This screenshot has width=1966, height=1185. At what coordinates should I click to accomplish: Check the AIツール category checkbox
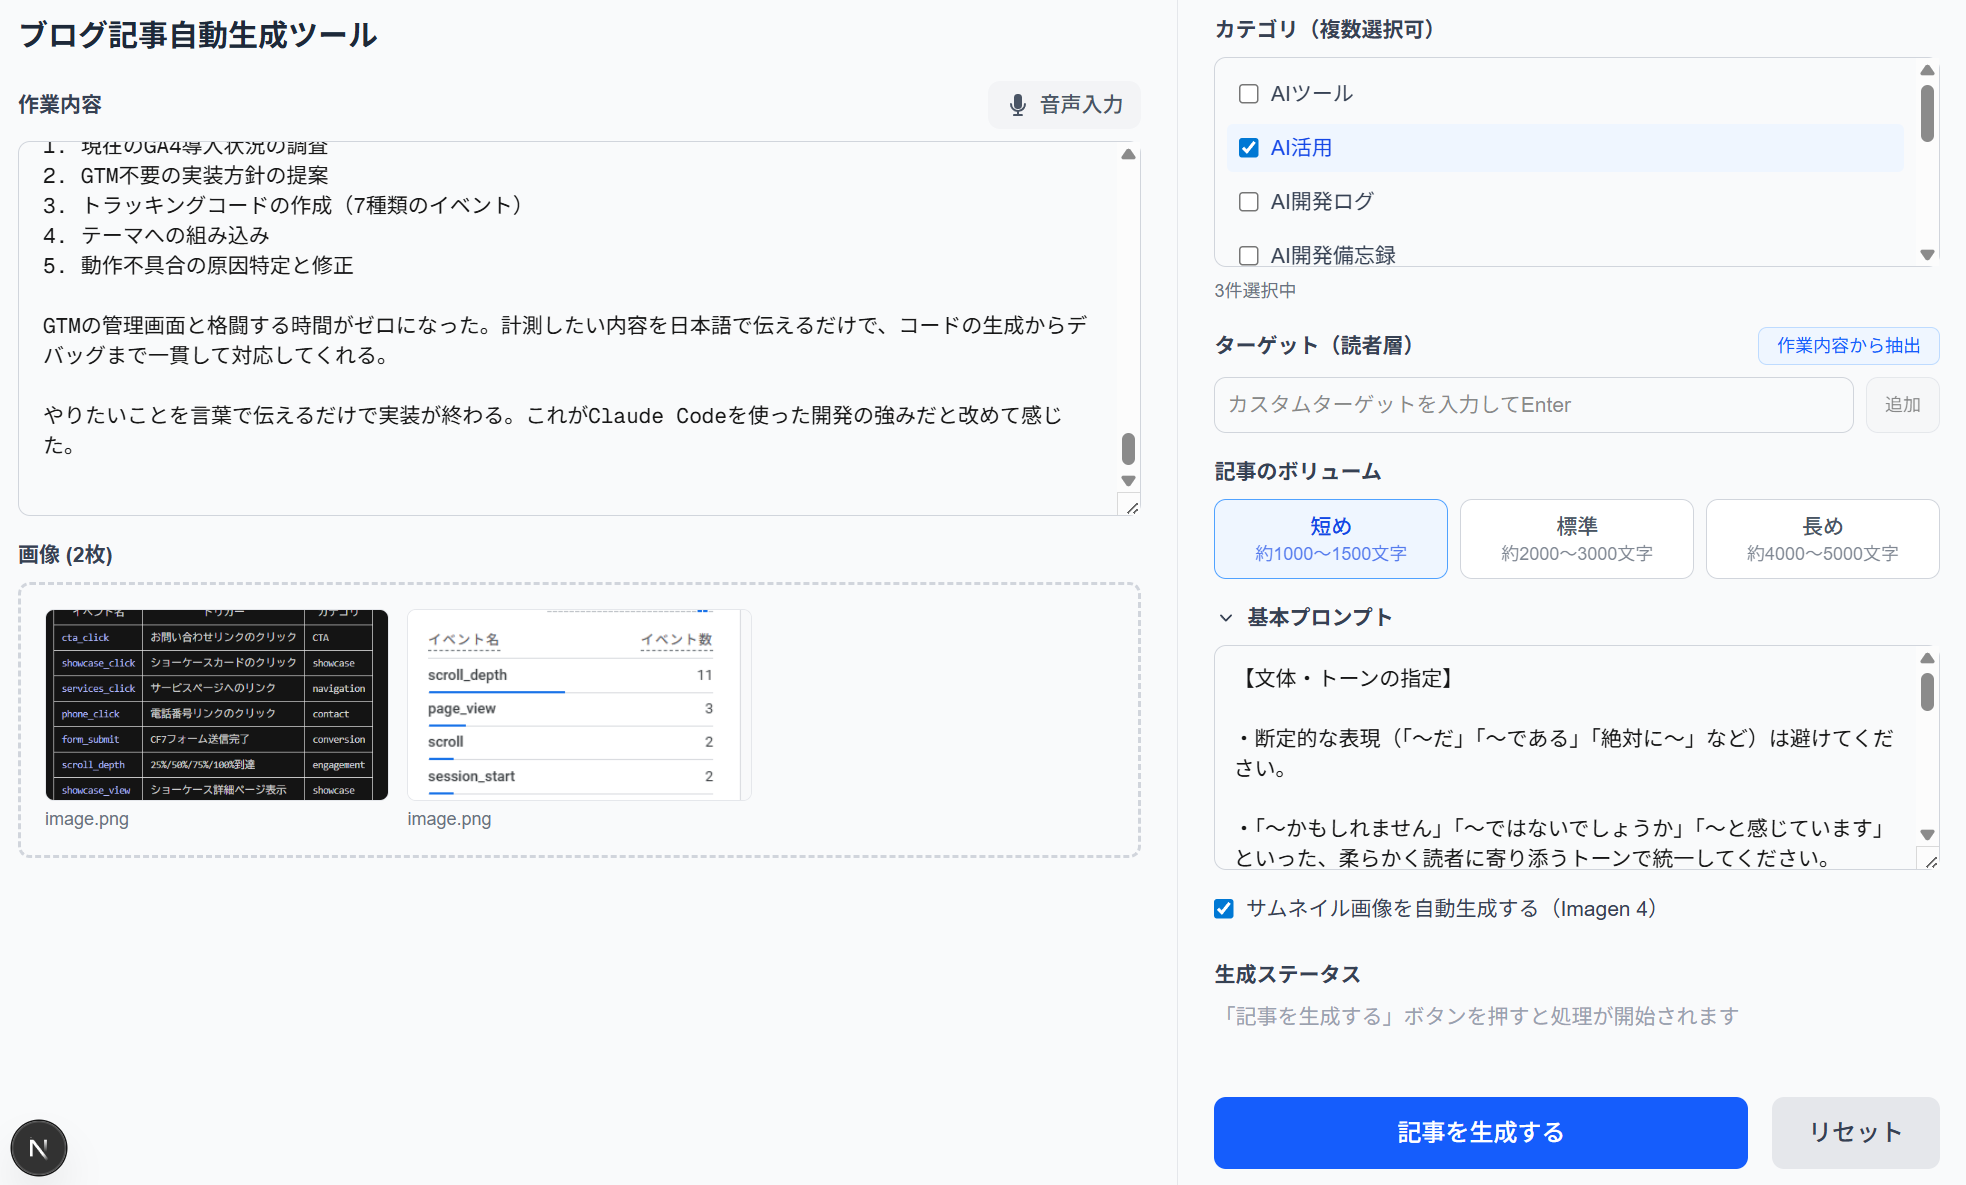coord(1248,94)
